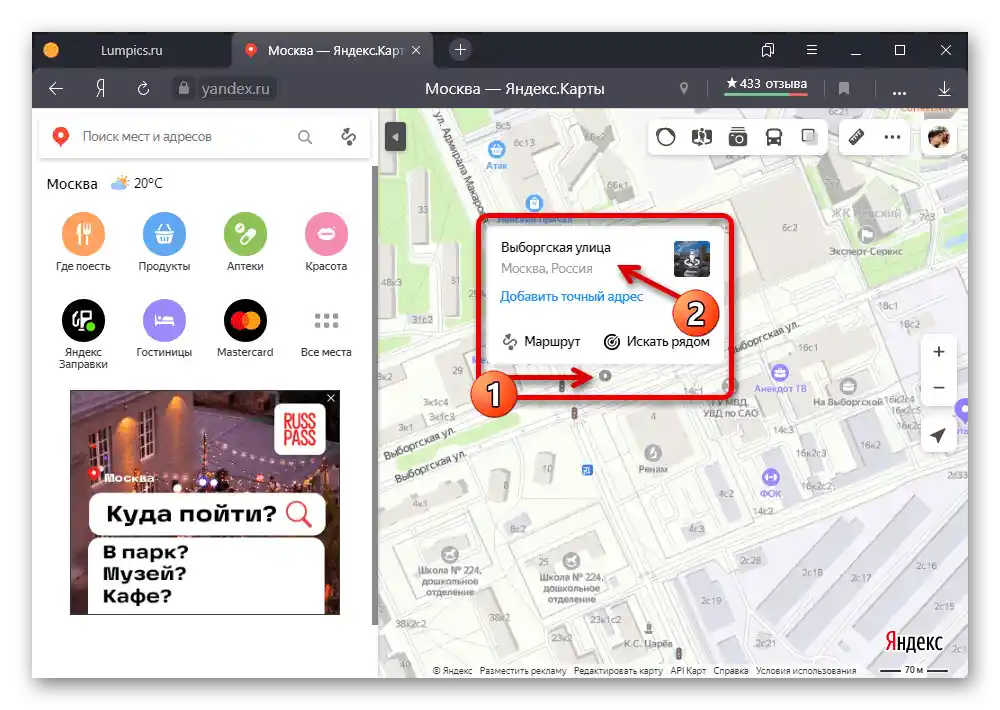The width and height of the screenshot is (1000, 710).
Task: Click Добавить точный адрес link
Action: click(x=571, y=297)
